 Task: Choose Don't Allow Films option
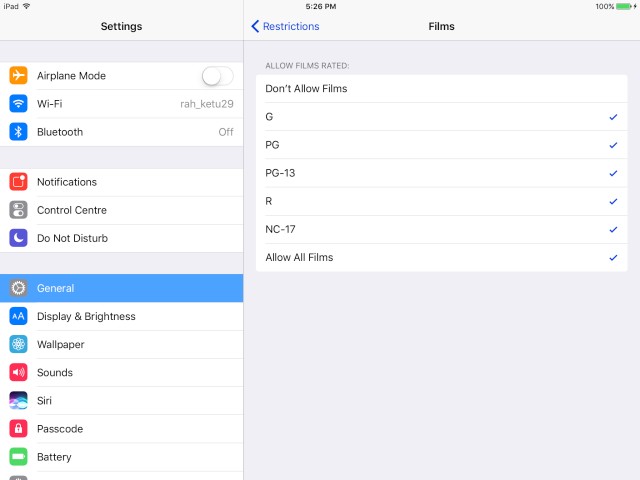(442, 89)
